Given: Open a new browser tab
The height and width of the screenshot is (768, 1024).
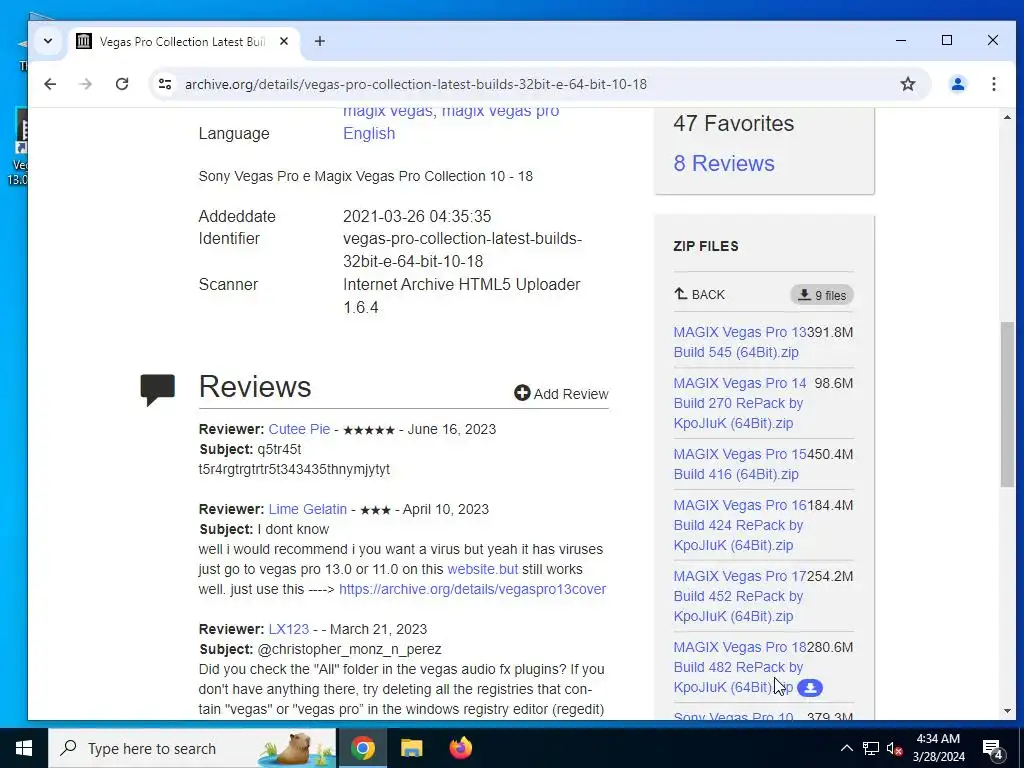Looking at the screenshot, I should point(319,41).
